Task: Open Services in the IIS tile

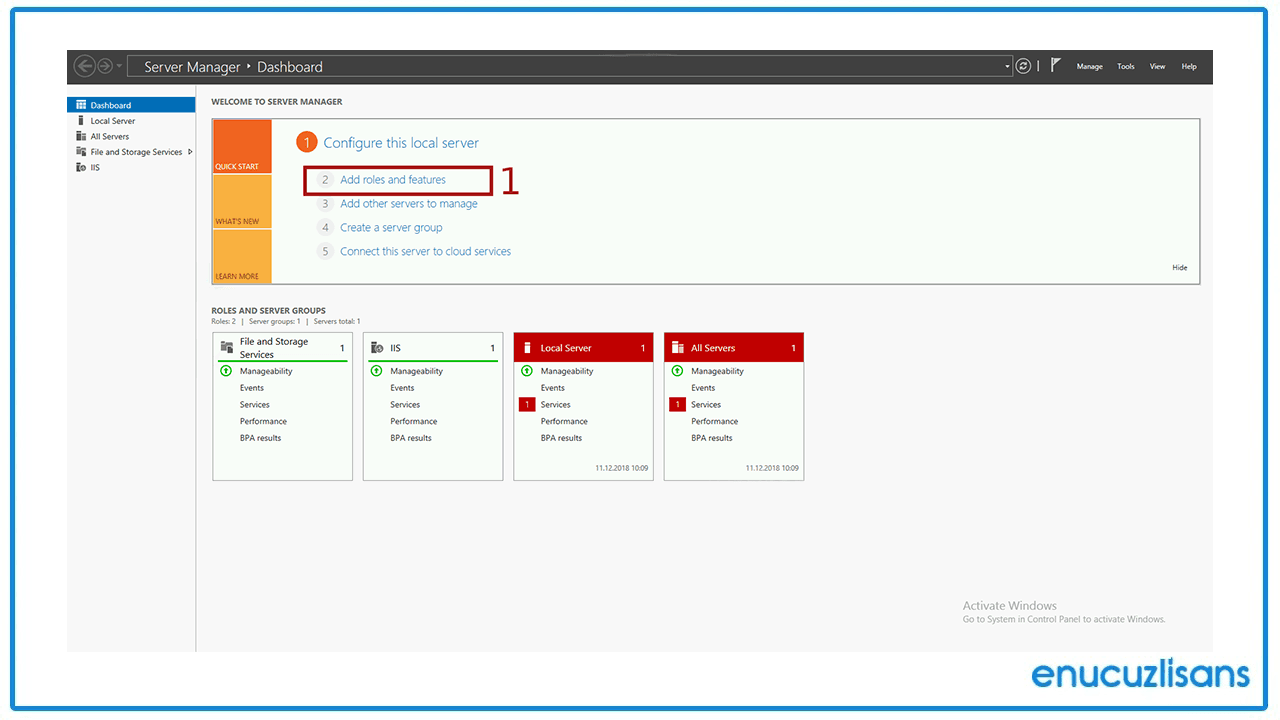Action: click(x=405, y=405)
